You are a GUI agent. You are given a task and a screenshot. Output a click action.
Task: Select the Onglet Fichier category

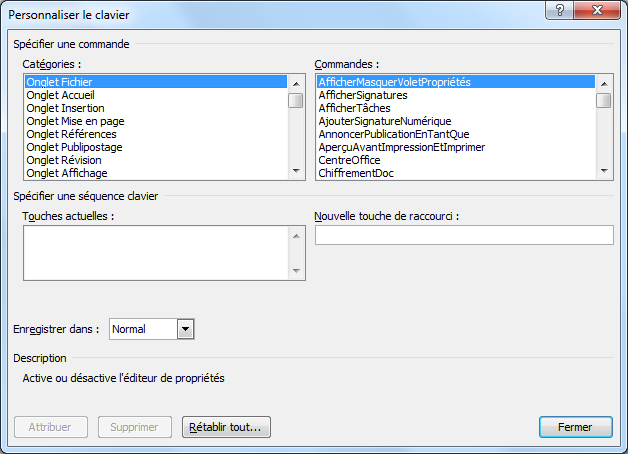156,82
